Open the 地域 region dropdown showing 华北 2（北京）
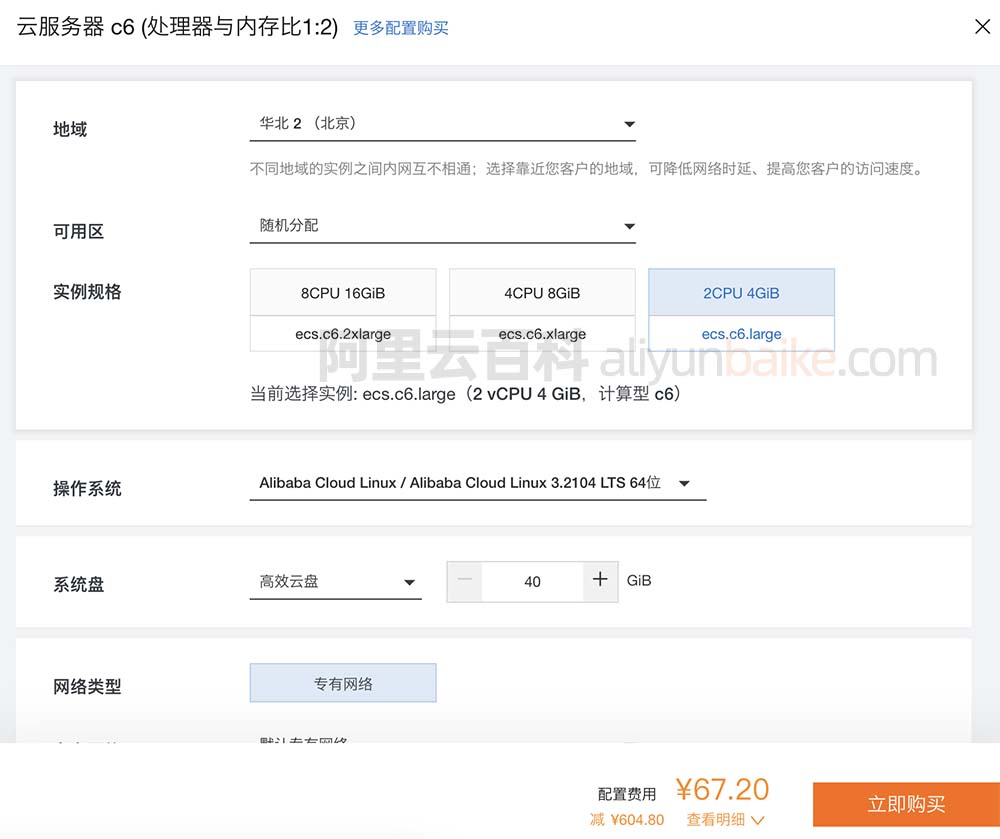Screen dimensions: 1000x839 443,124
